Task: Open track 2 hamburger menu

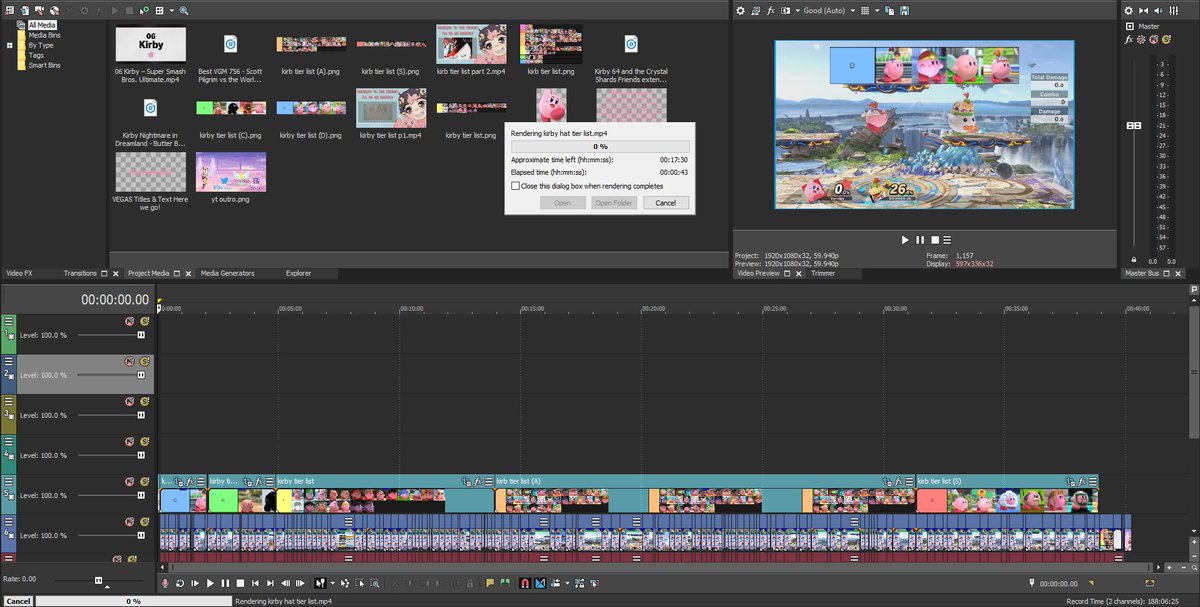Action: pos(9,361)
